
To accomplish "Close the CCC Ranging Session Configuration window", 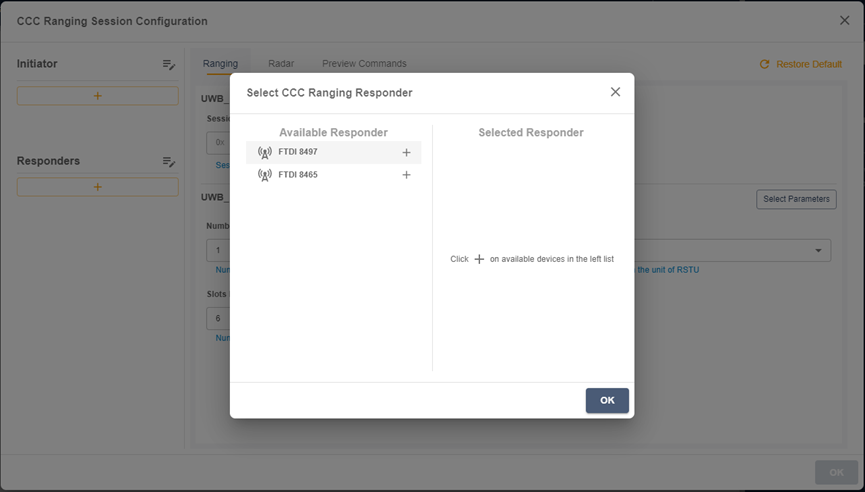I will [844, 21].
